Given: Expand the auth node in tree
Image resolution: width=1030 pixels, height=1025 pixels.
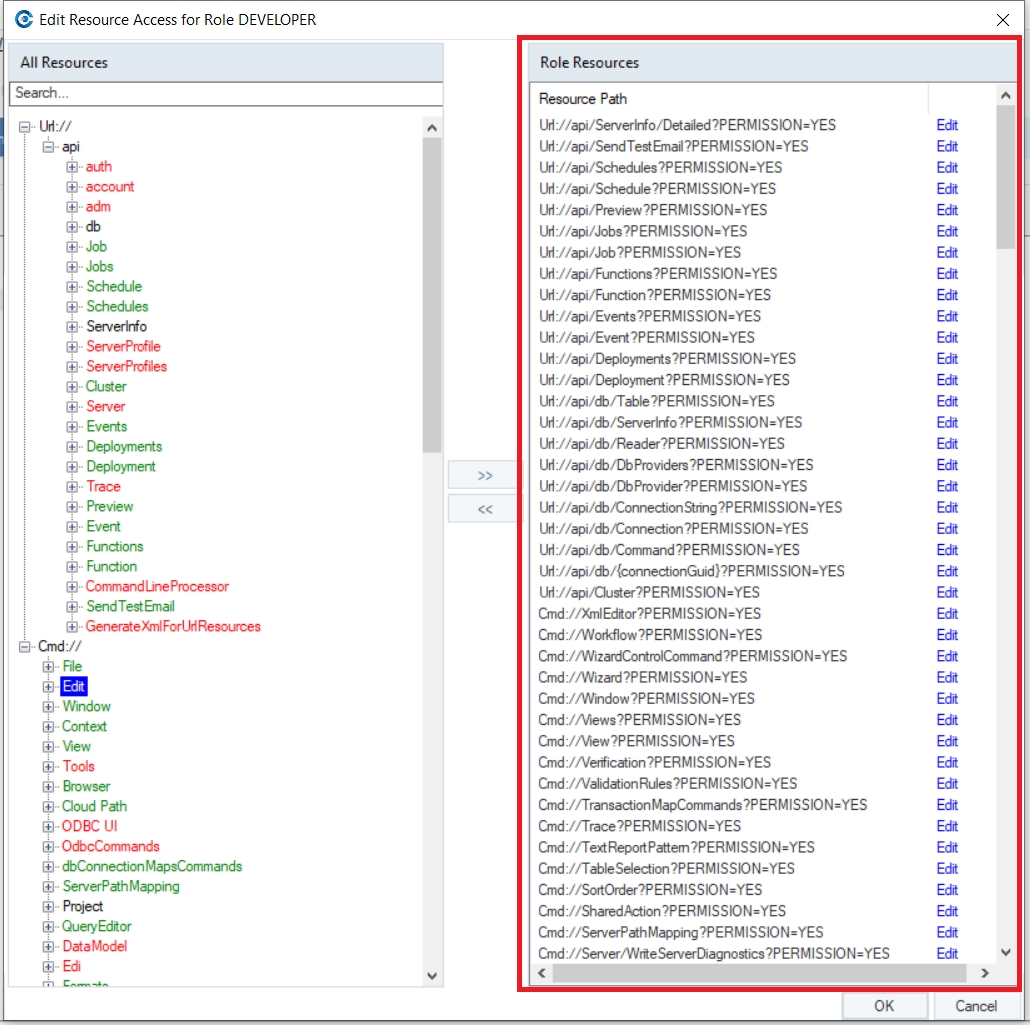Looking at the screenshot, I should 72,167.
